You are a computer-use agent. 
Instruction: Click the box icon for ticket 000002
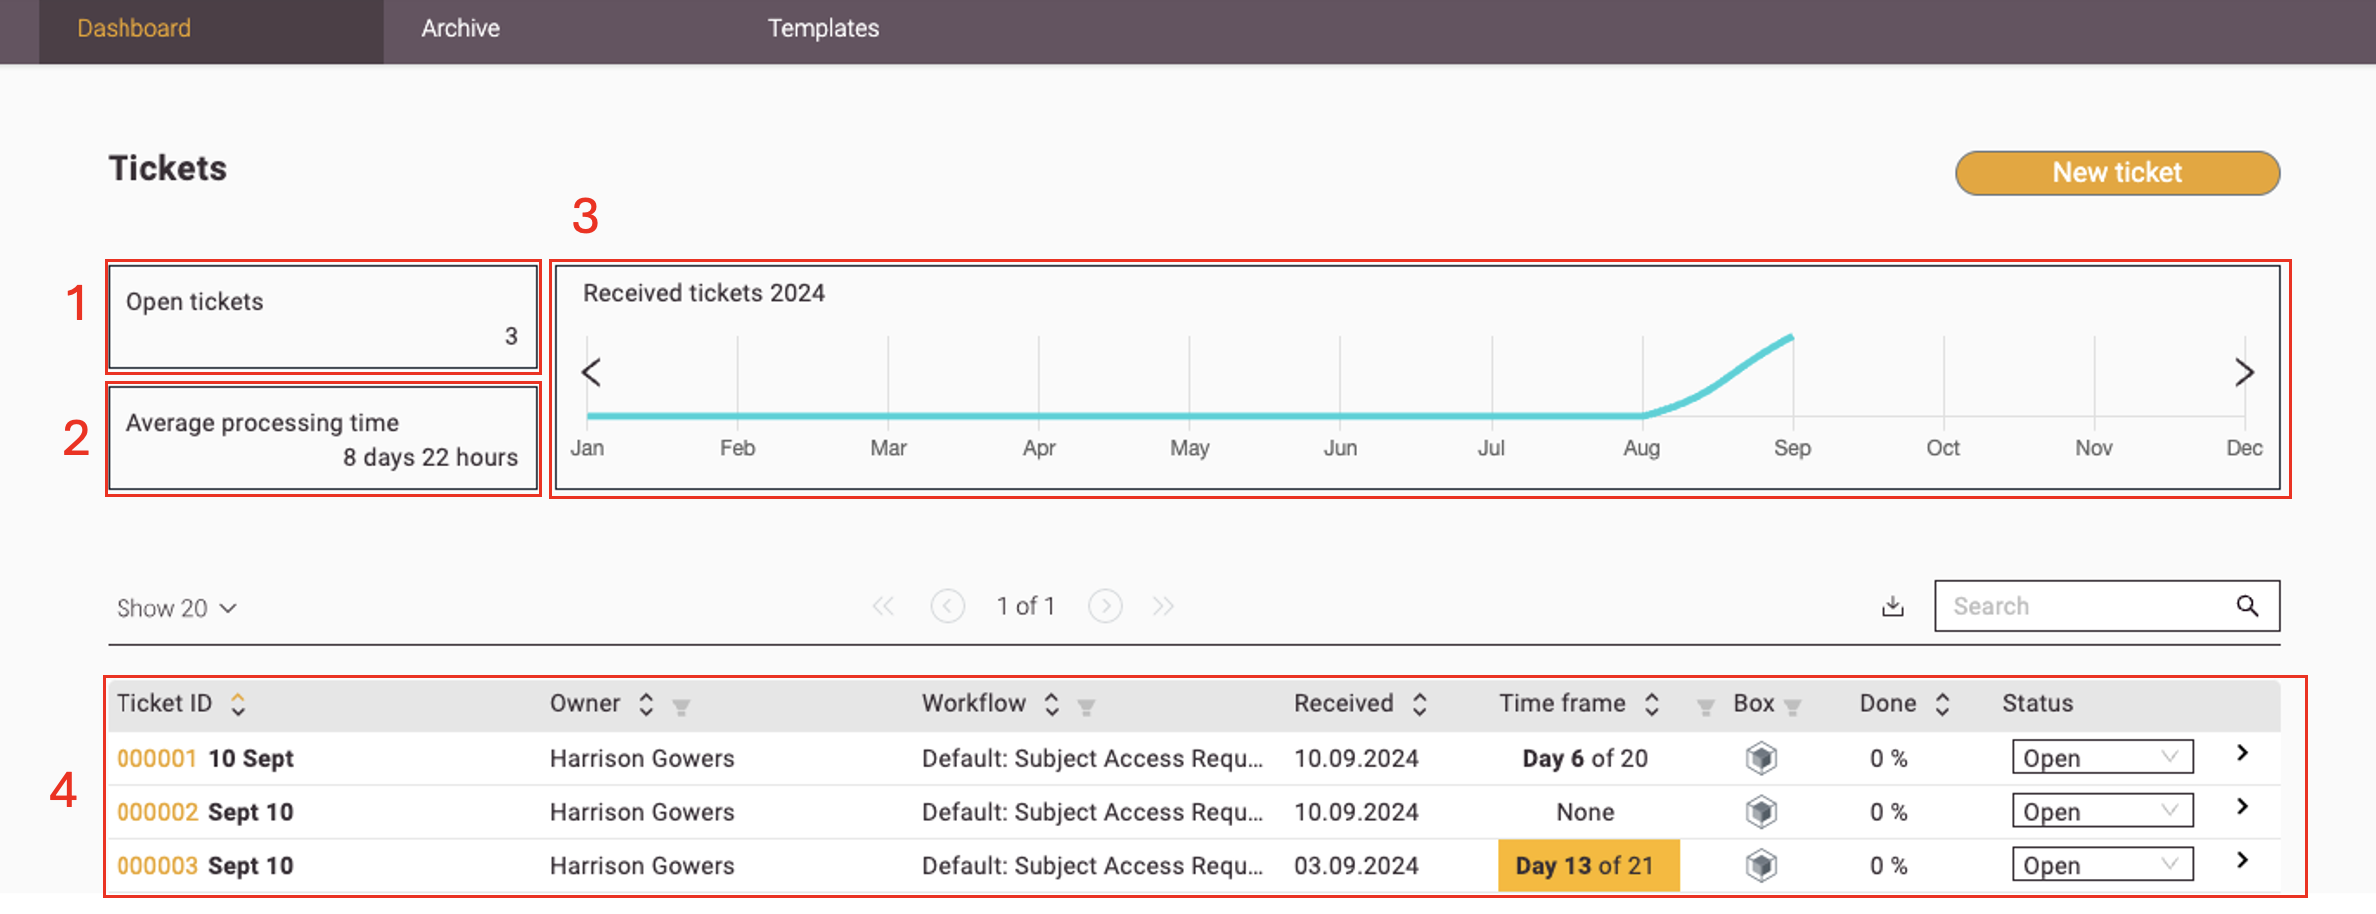tap(1761, 812)
